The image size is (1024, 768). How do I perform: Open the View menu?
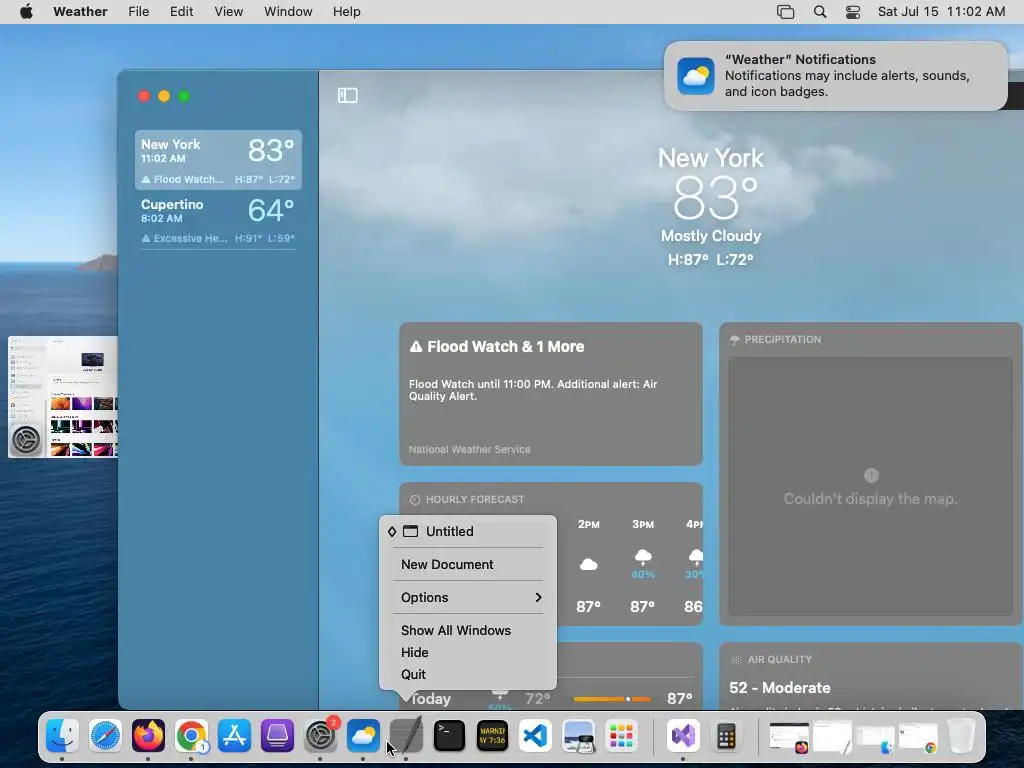tap(229, 12)
